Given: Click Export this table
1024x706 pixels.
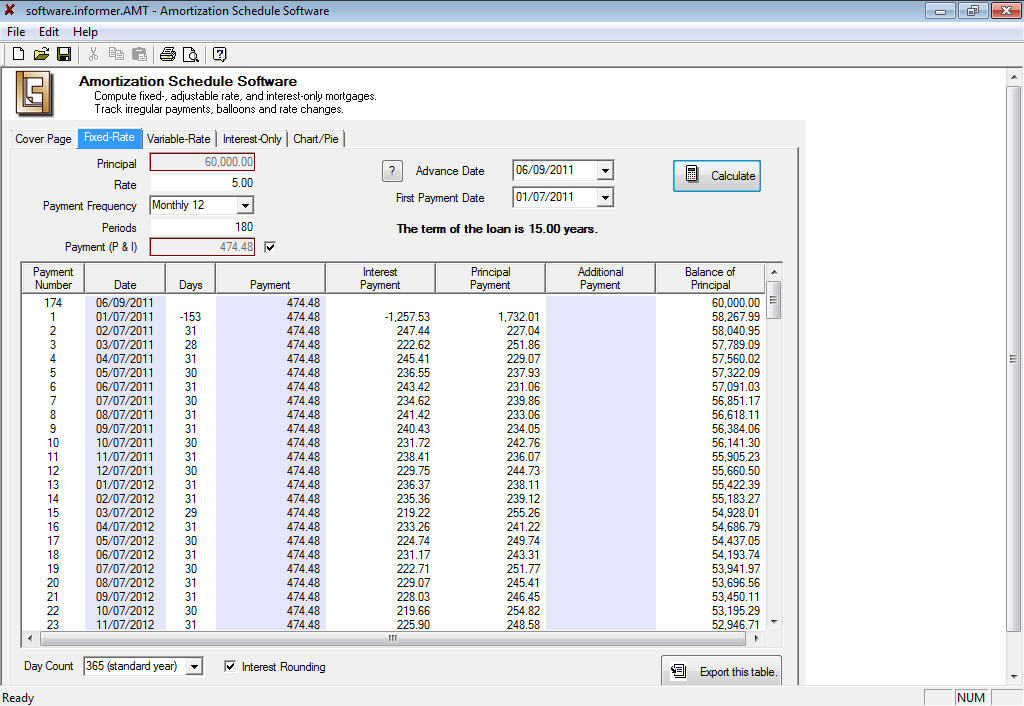Looking at the screenshot, I should [x=722, y=669].
